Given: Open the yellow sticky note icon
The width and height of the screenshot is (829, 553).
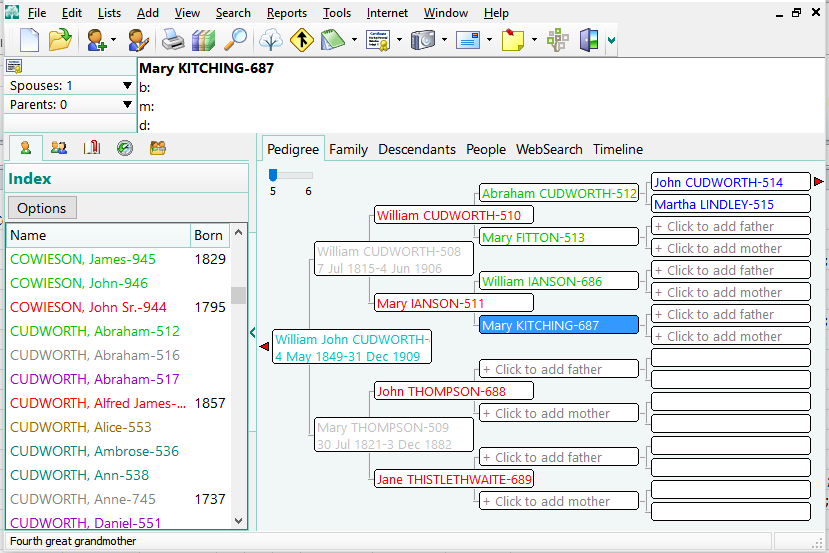Looking at the screenshot, I should (512, 40).
